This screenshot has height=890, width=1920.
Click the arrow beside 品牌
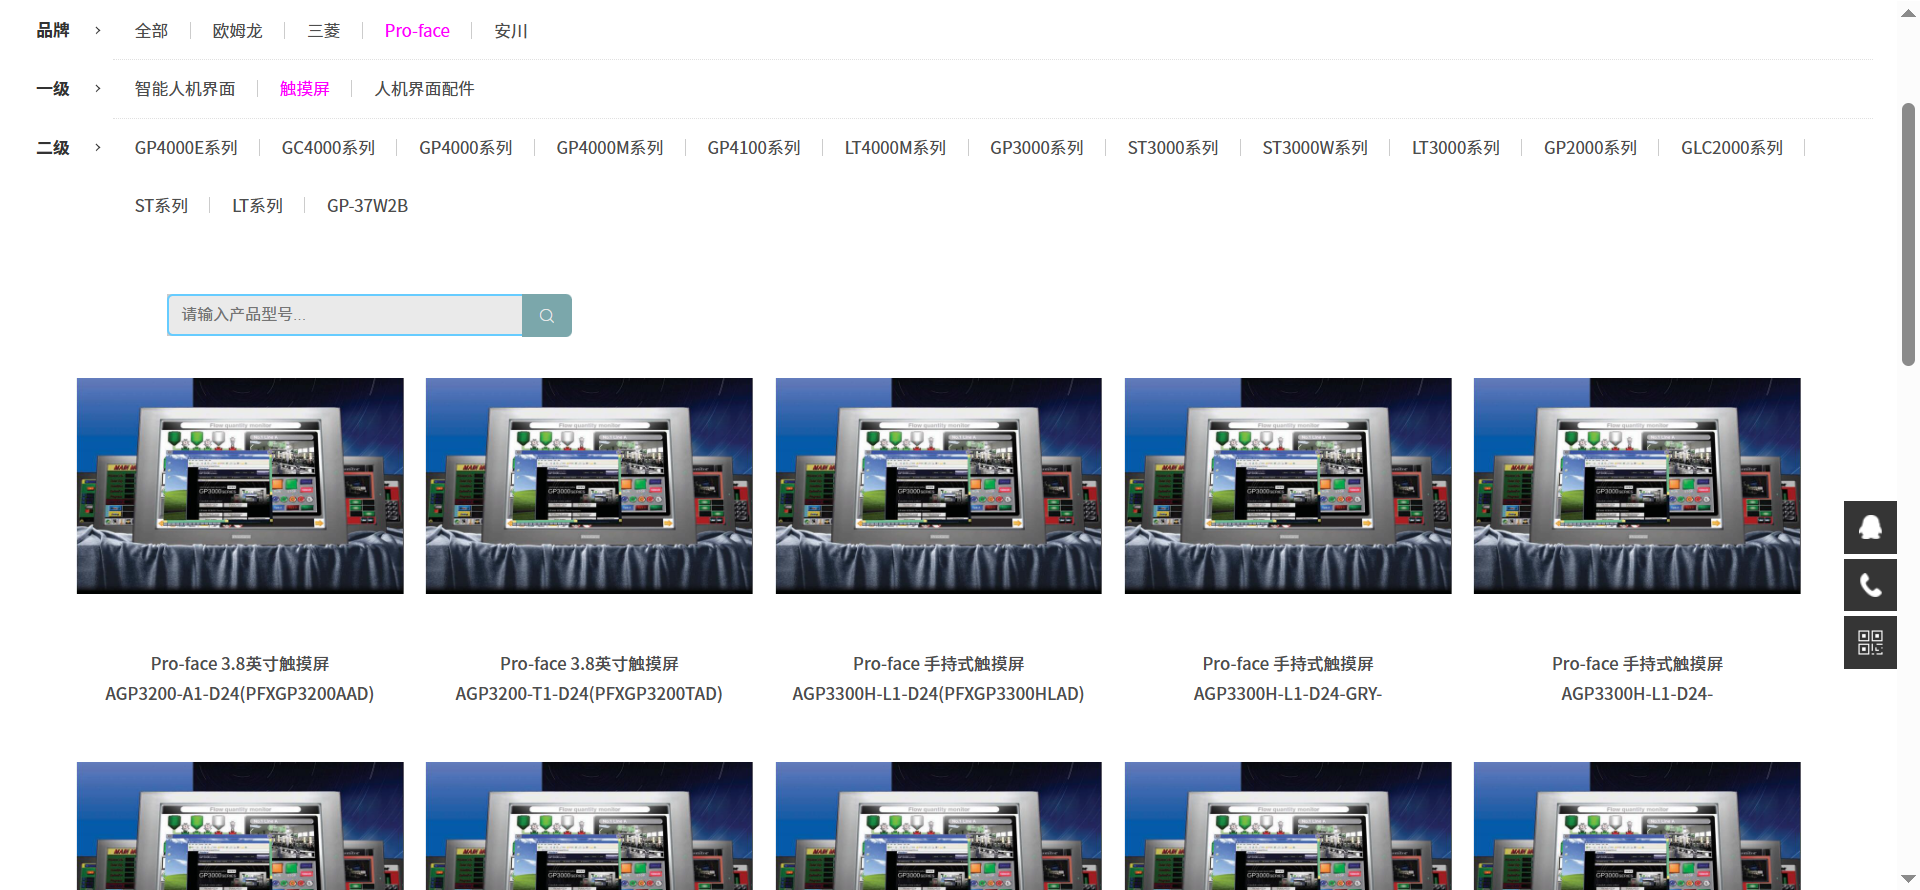[98, 31]
